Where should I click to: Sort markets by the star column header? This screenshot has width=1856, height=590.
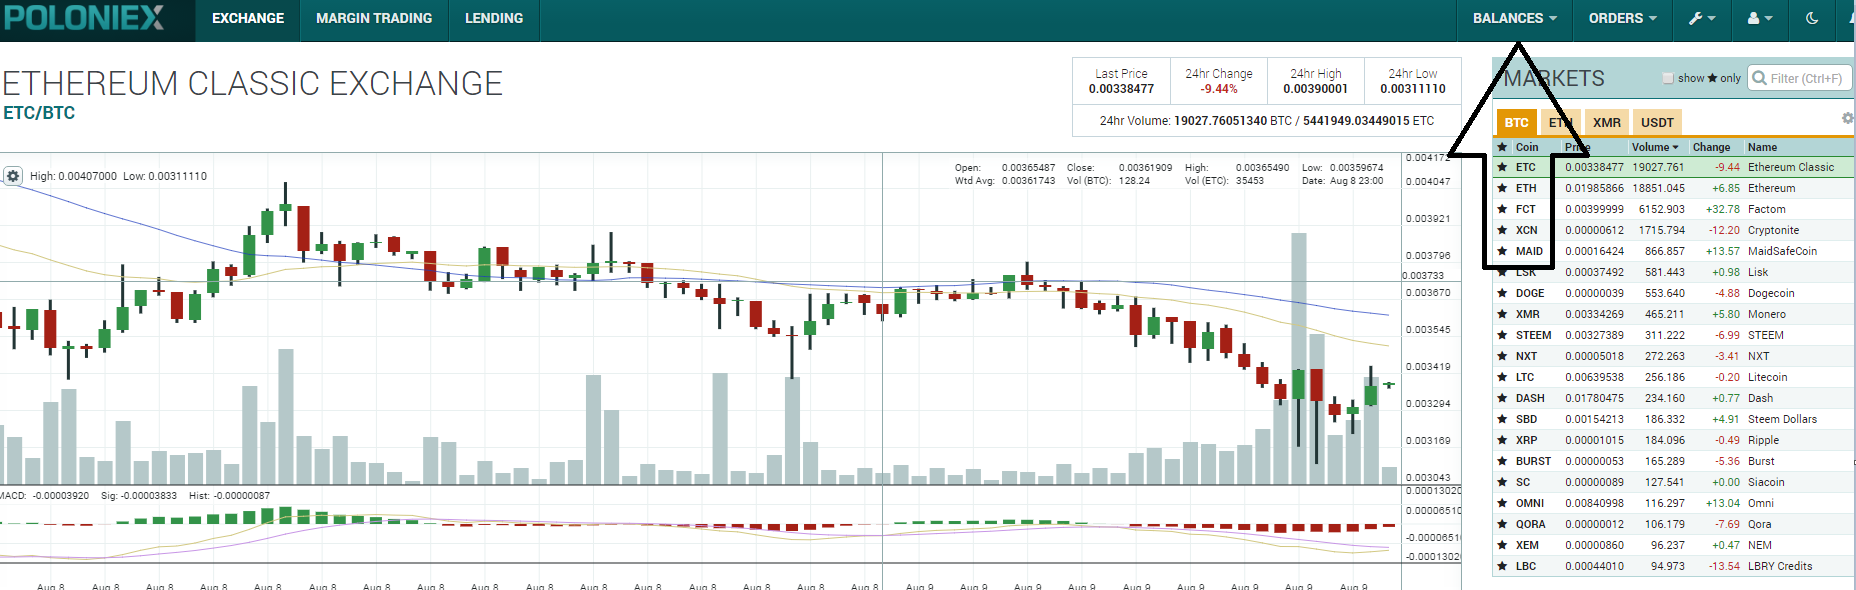click(x=1502, y=147)
